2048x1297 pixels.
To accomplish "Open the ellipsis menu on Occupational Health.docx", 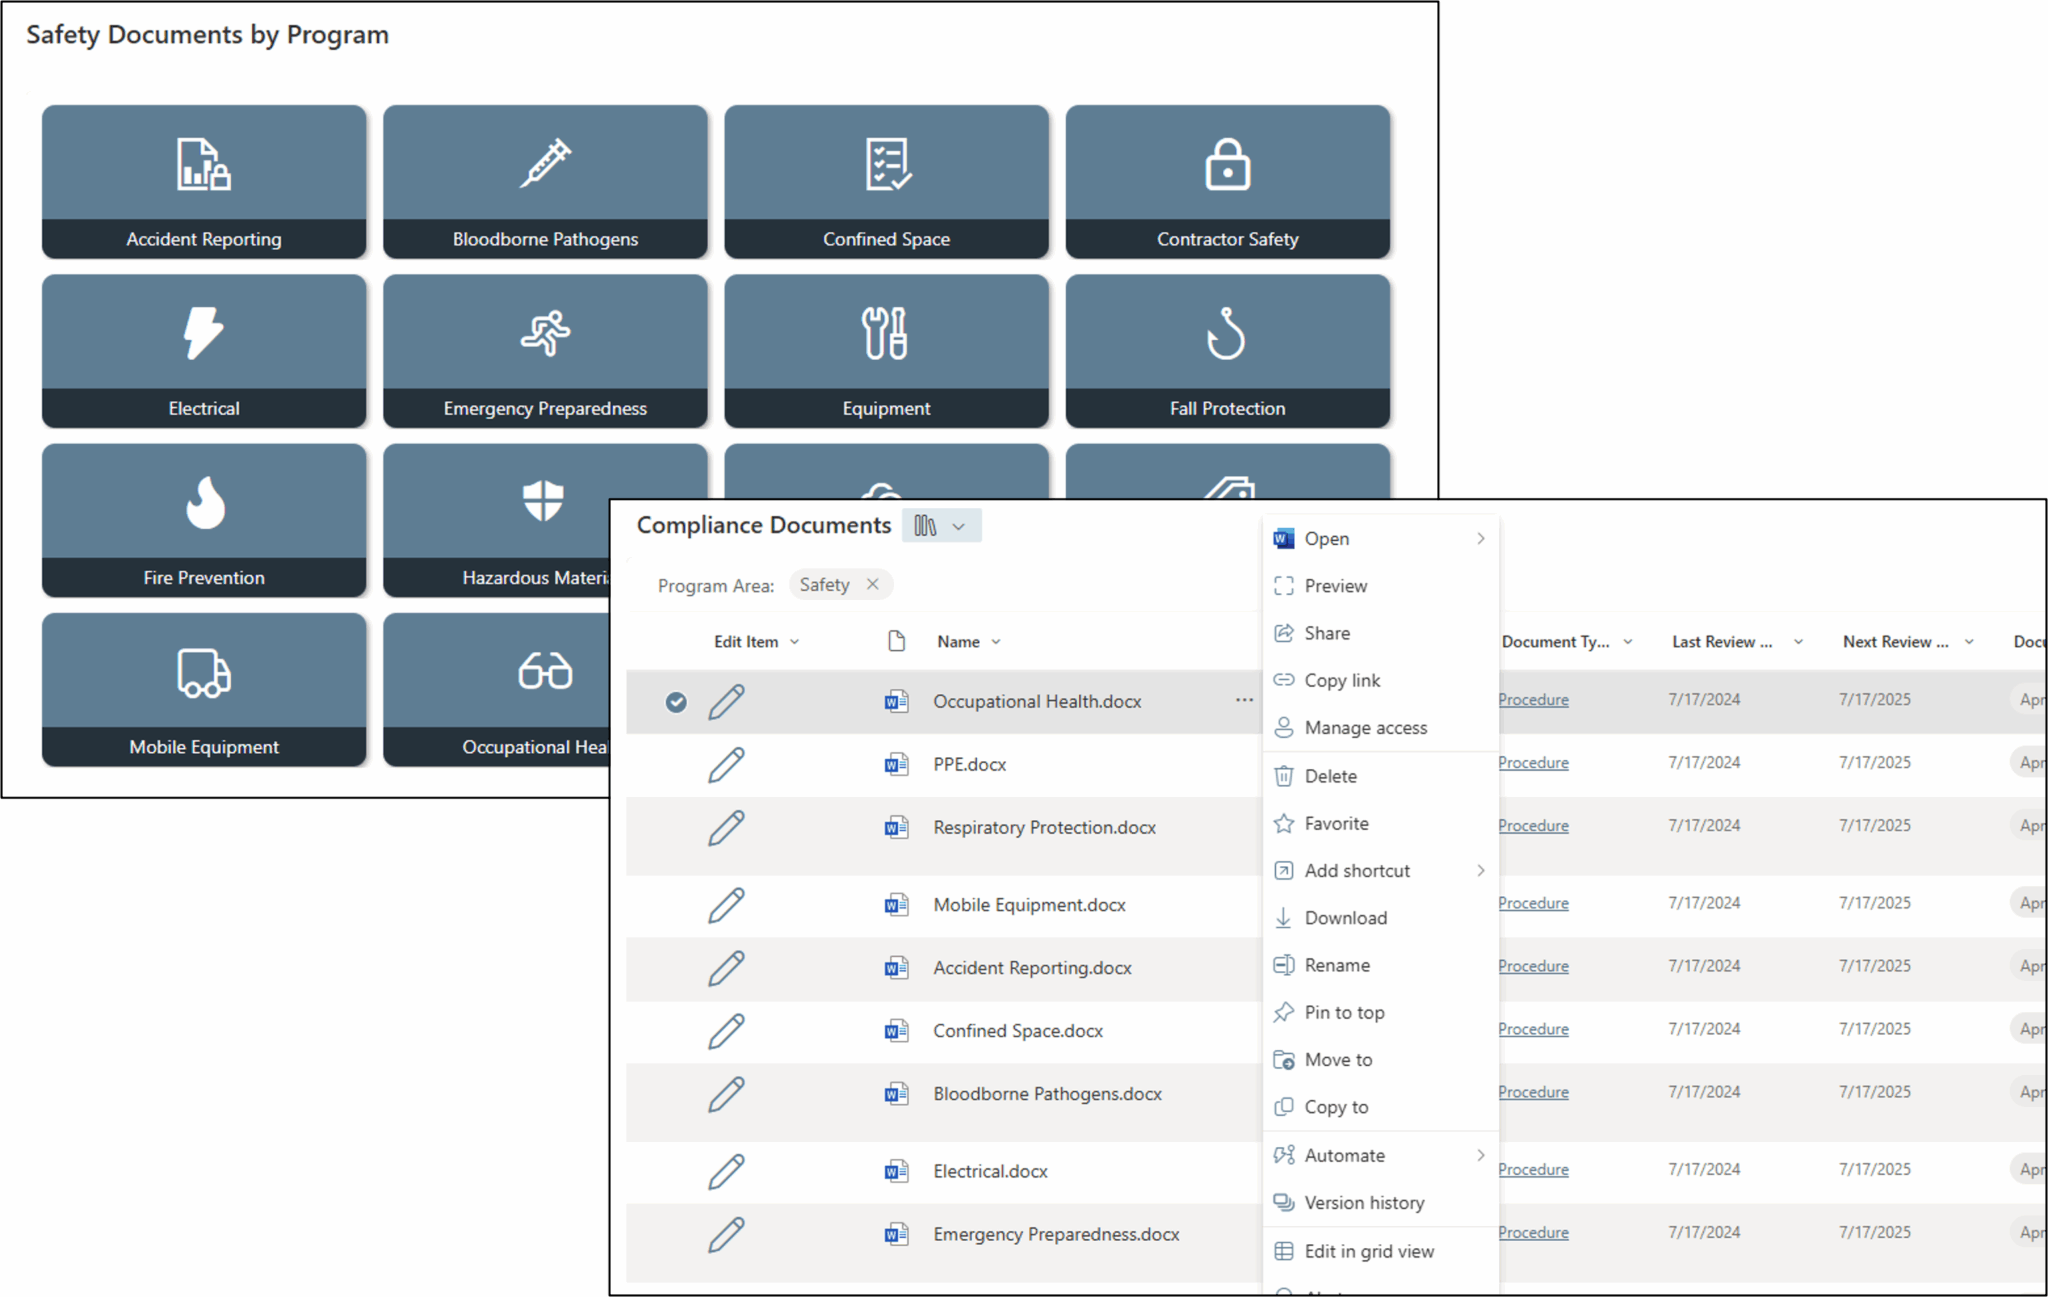I will pos(1244,701).
